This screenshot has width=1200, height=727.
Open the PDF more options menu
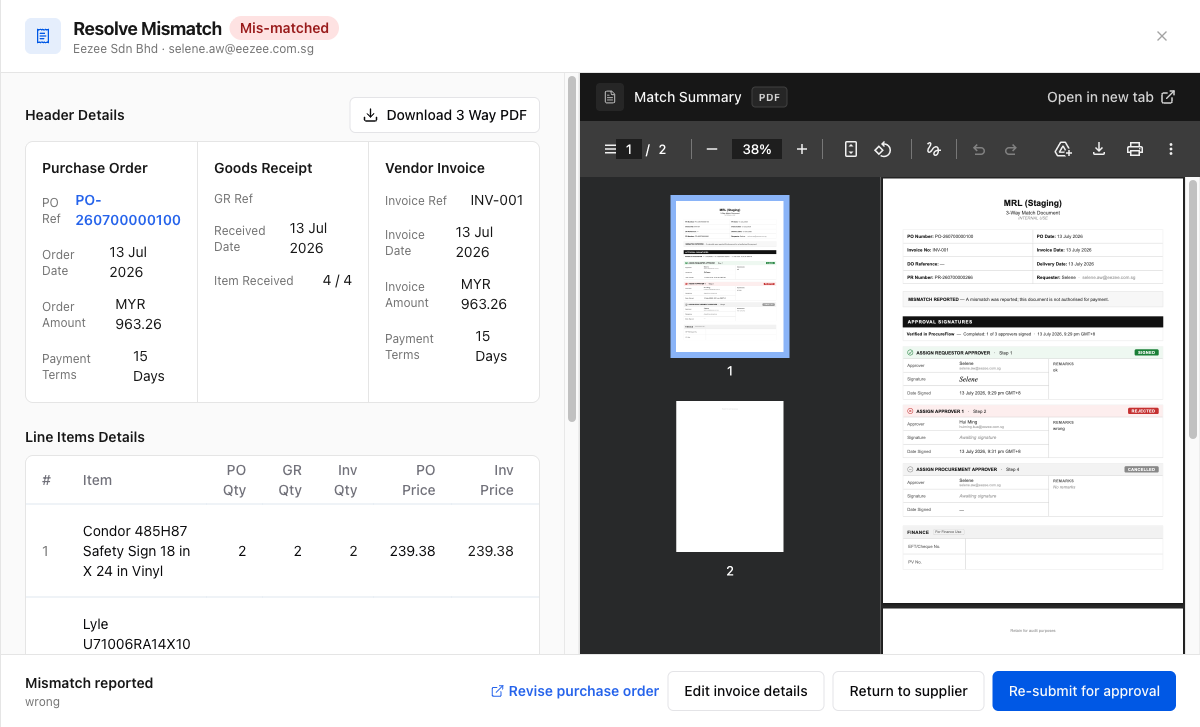point(1171,149)
